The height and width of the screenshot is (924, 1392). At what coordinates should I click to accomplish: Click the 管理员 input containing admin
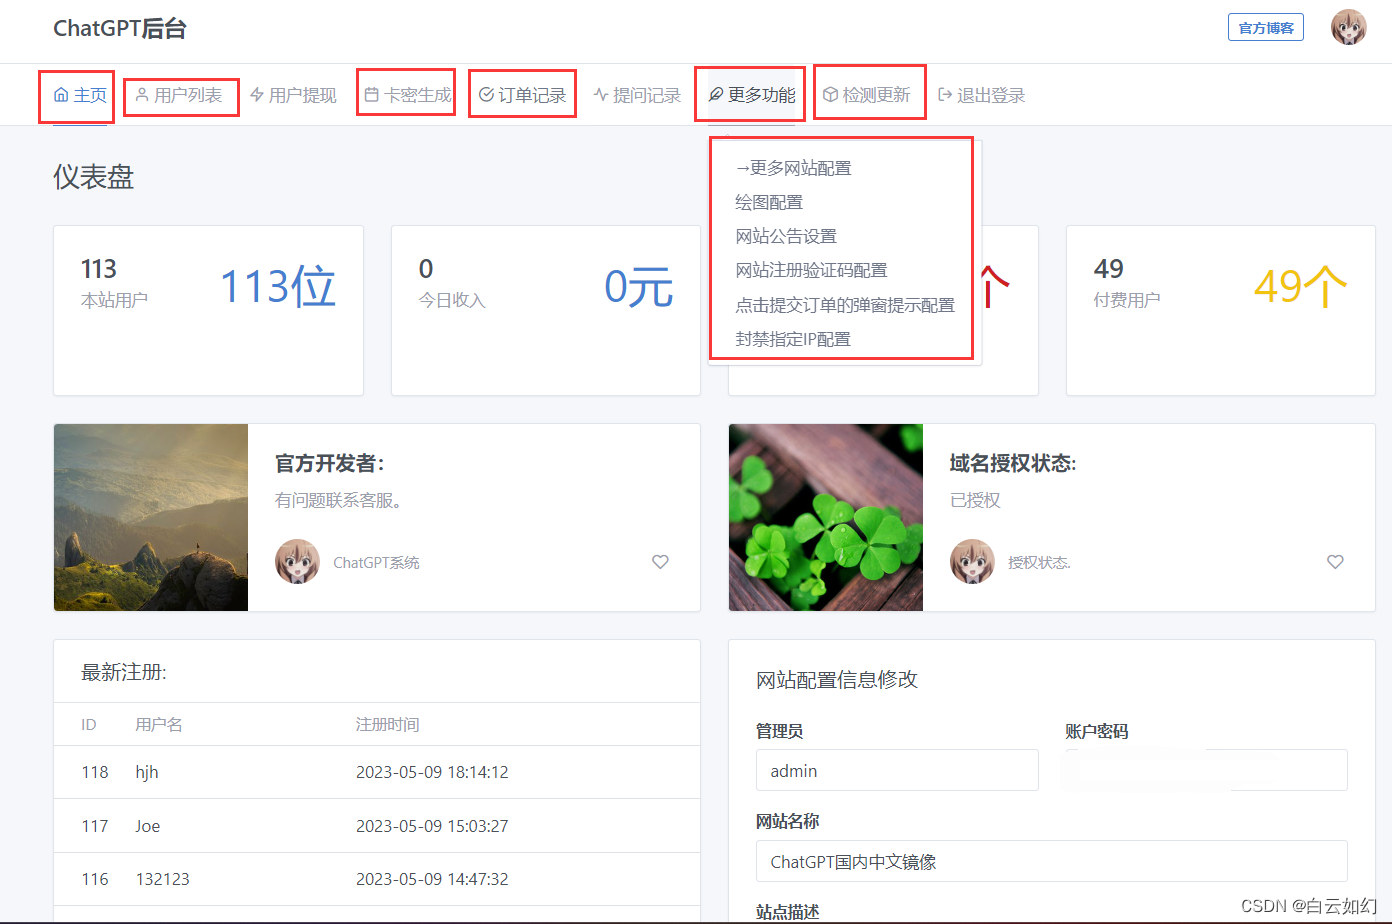tap(897, 771)
